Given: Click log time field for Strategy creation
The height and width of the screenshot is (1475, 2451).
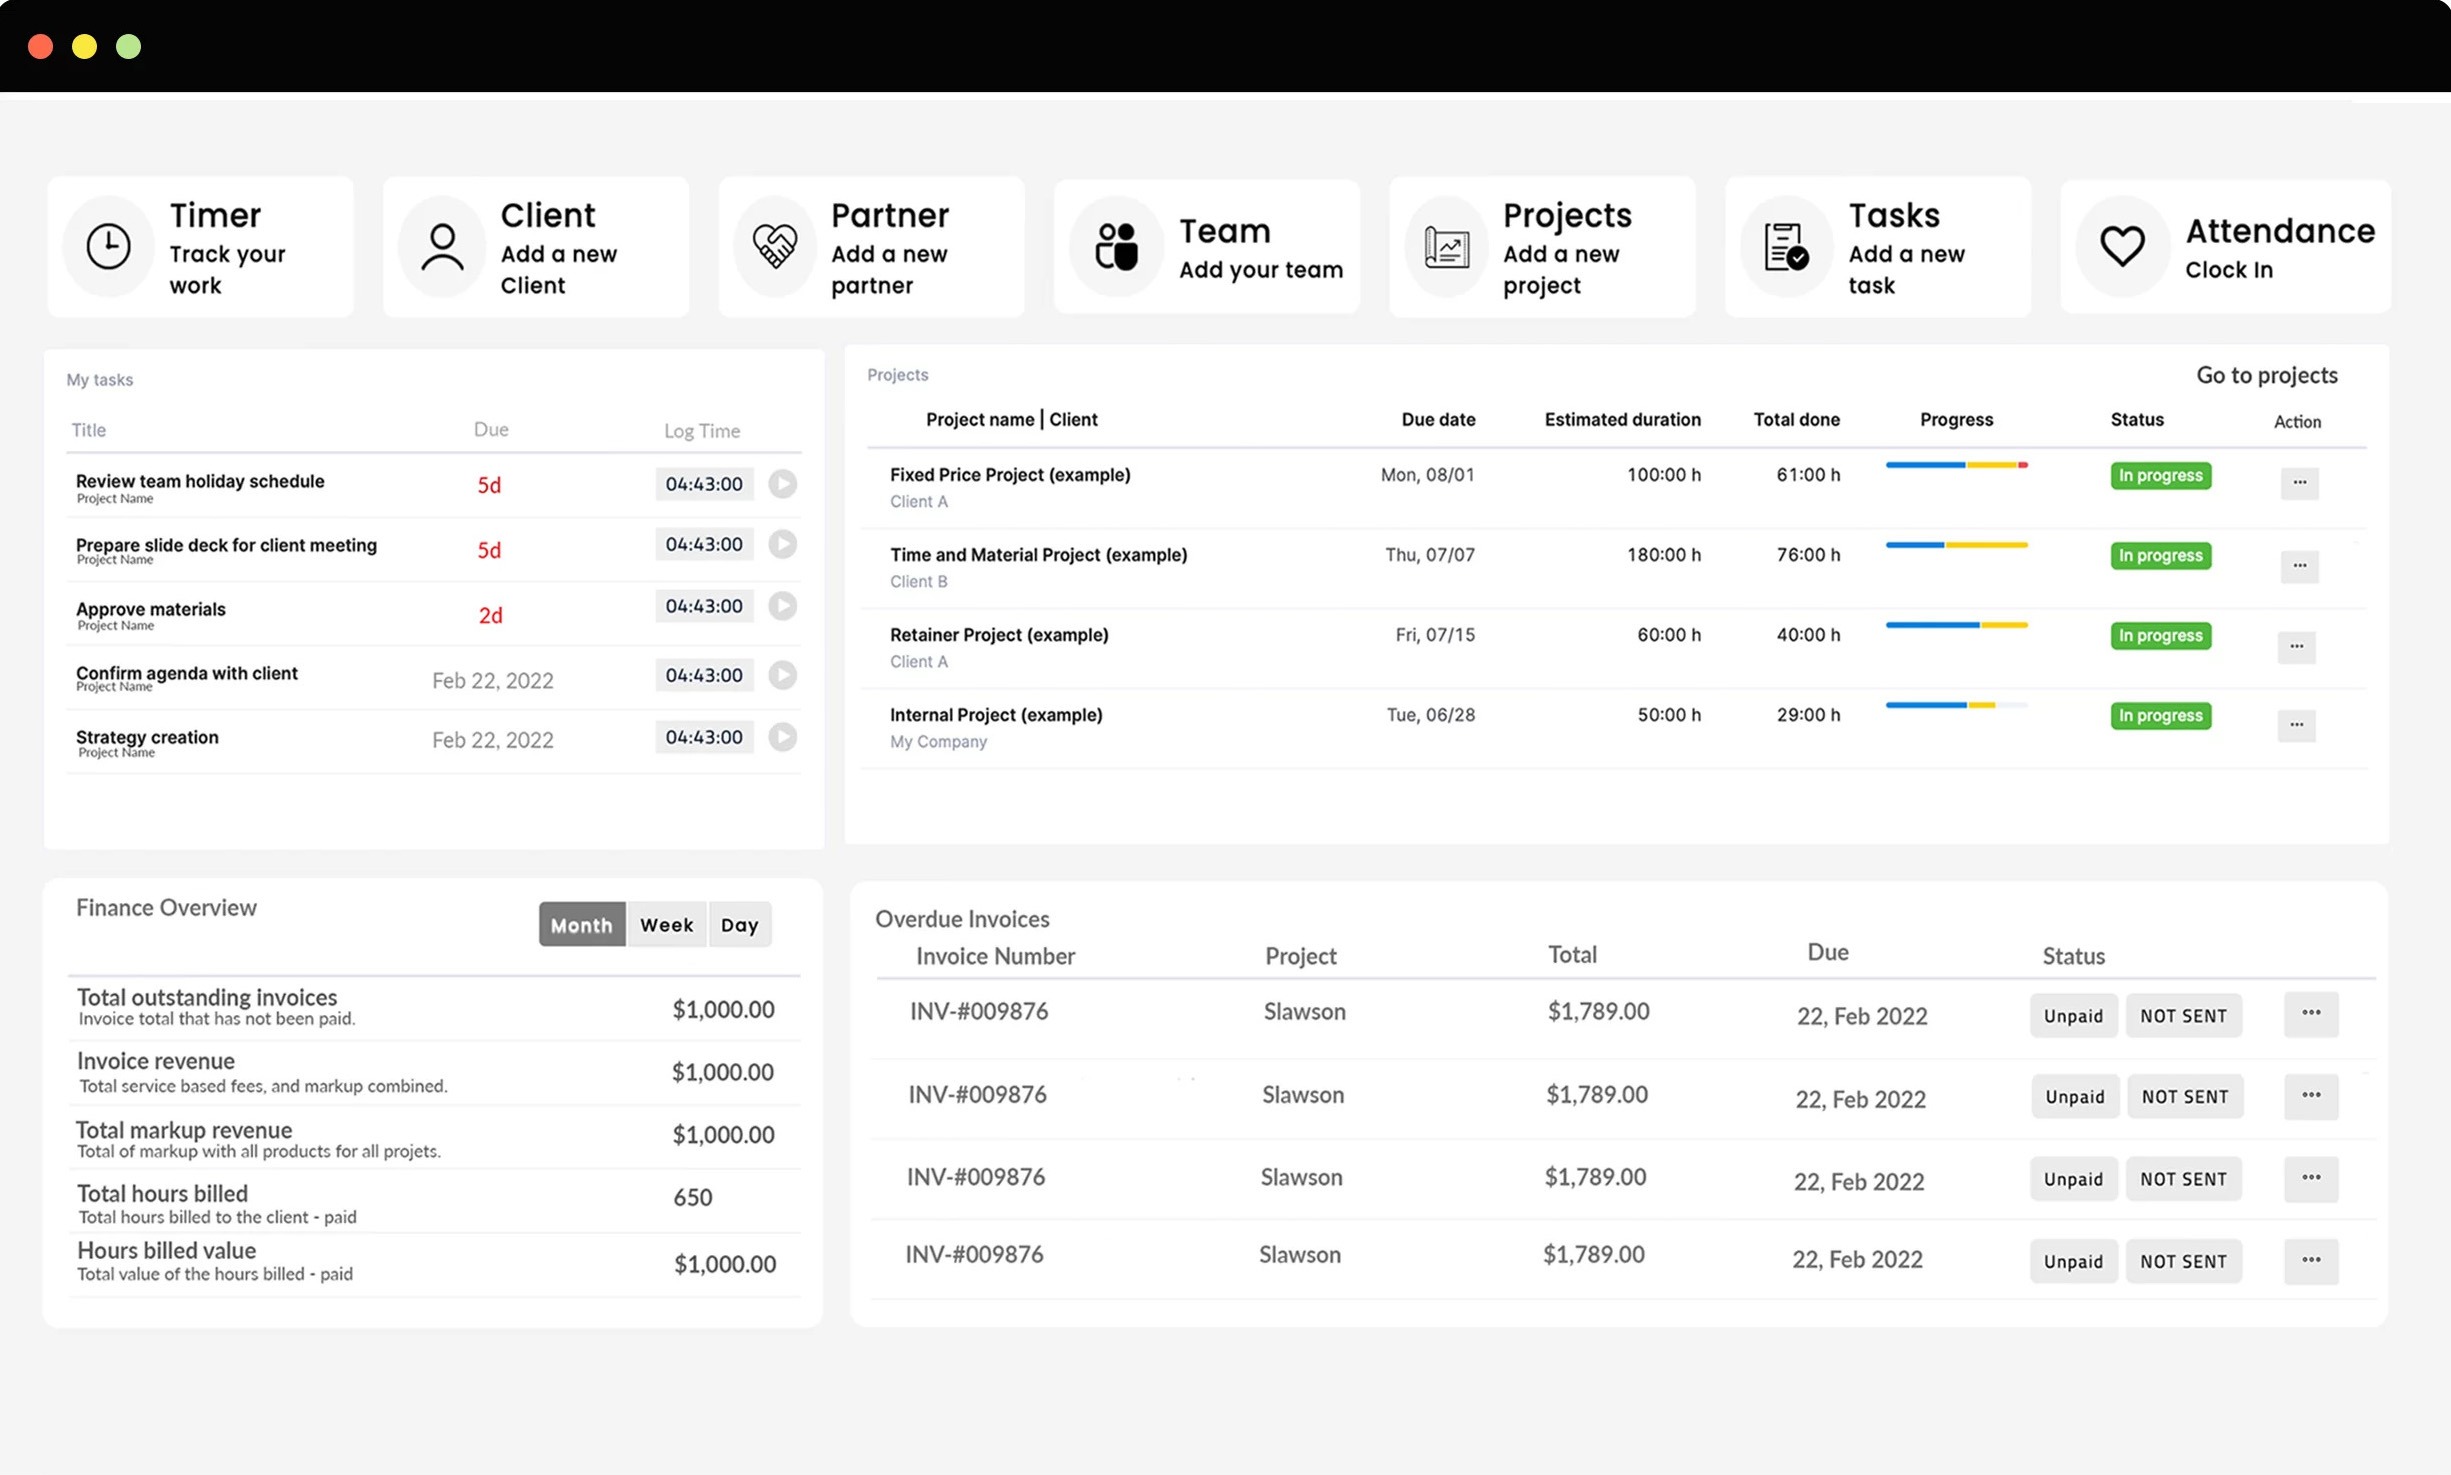Looking at the screenshot, I should tap(704, 737).
